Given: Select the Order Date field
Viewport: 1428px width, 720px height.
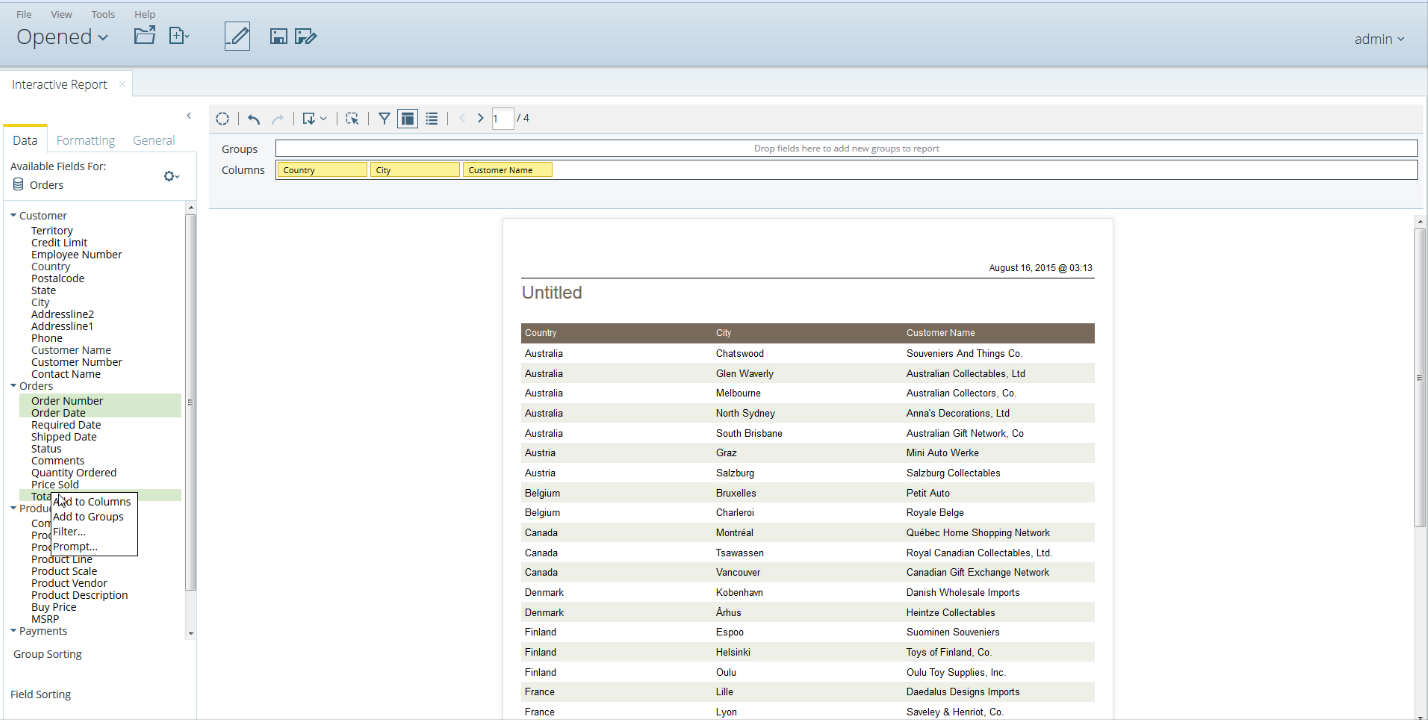Looking at the screenshot, I should click(x=58, y=413).
